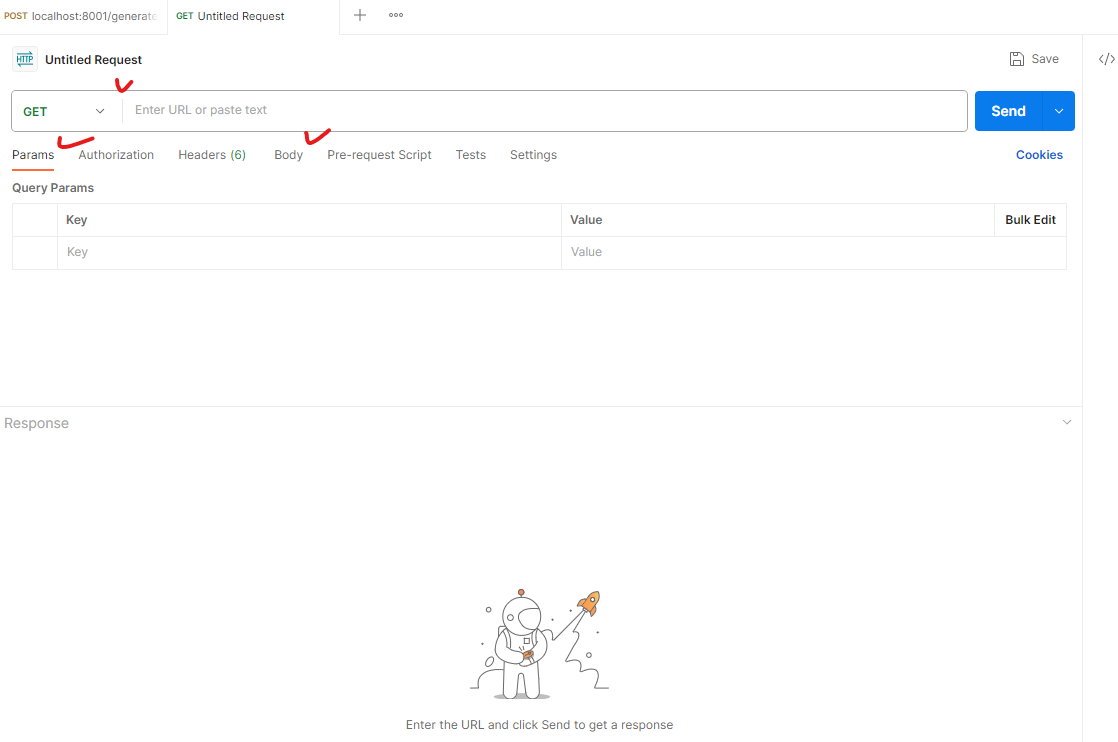This screenshot has width=1118, height=742.
Task: Click the Response label
Action: [x=36, y=423]
